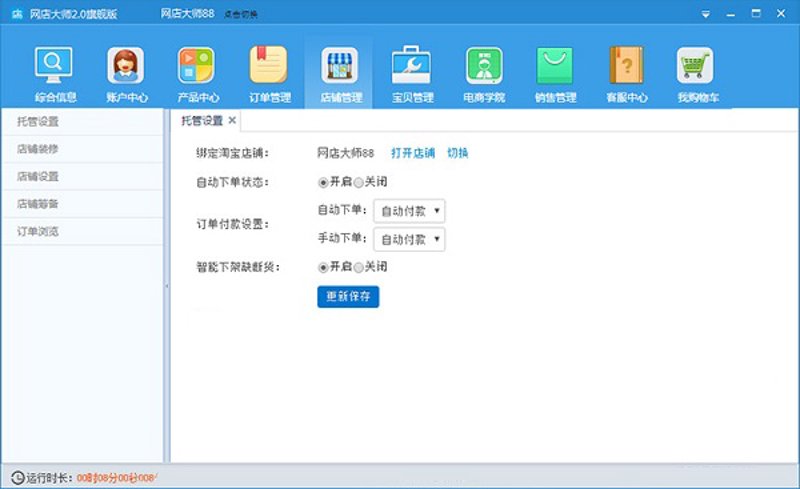Turn off 智能下架缺断货 with 关闭 radio
This screenshot has width=800, height=489.
click(x=359, y=267)
